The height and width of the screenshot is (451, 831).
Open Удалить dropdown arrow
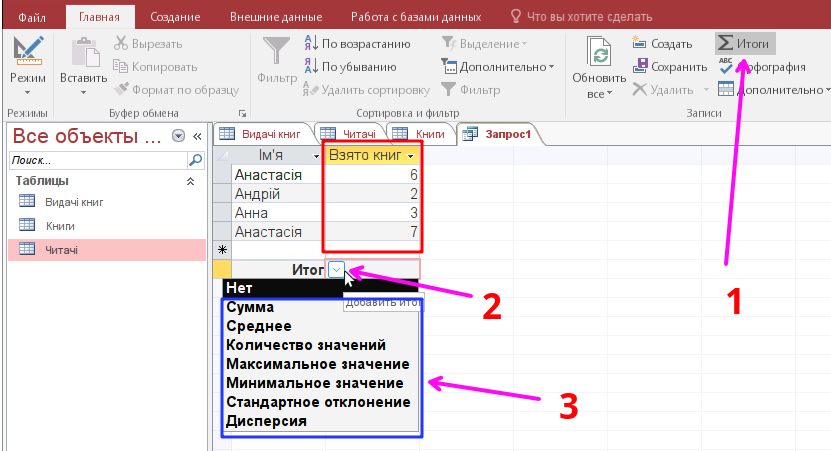coord(705,90)
